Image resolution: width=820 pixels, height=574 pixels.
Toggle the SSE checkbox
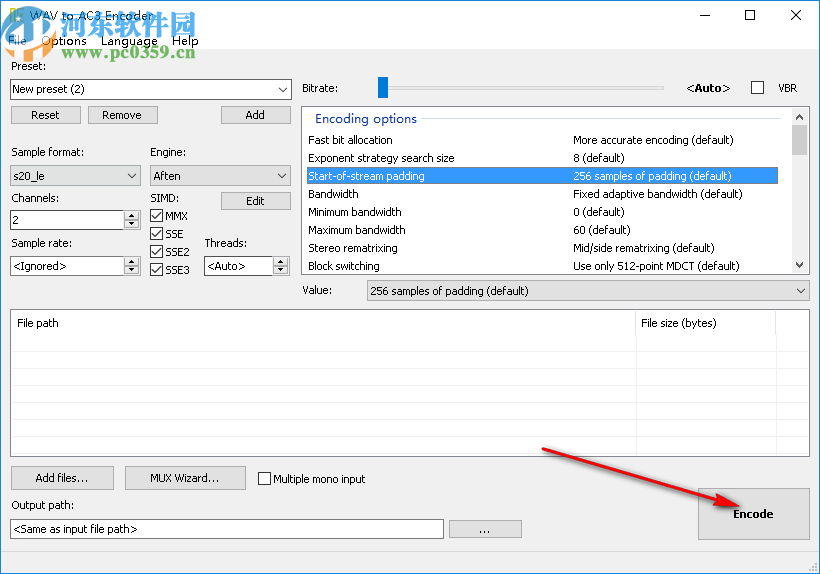(156, 234)
